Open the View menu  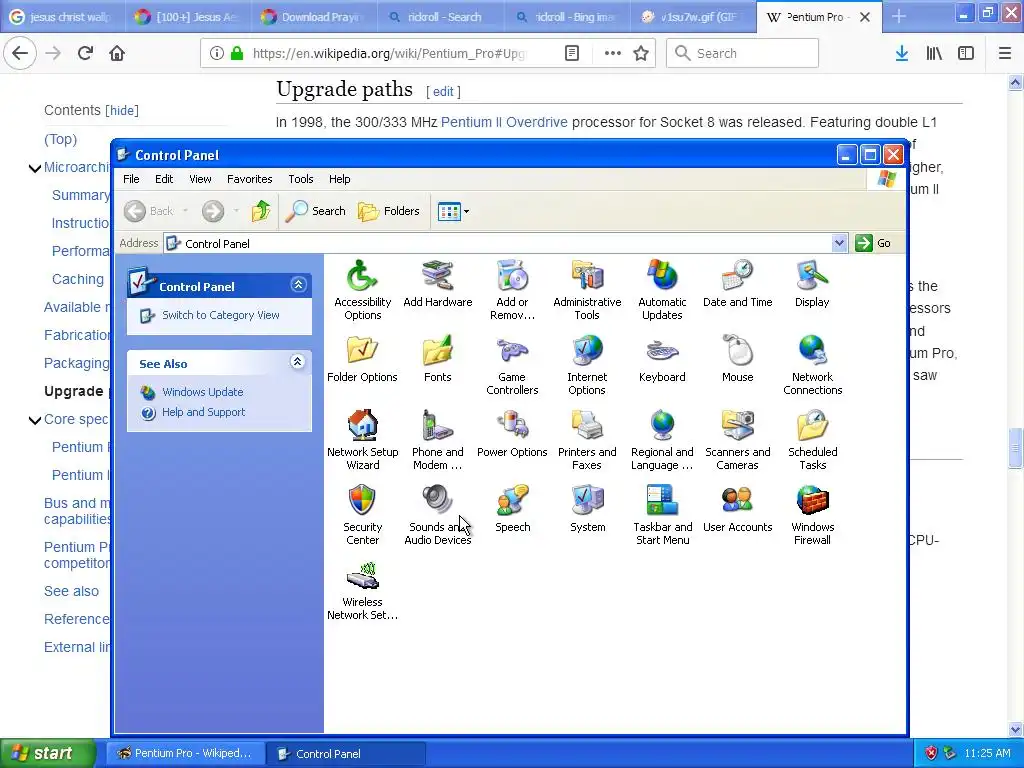[x=200, y=179]
